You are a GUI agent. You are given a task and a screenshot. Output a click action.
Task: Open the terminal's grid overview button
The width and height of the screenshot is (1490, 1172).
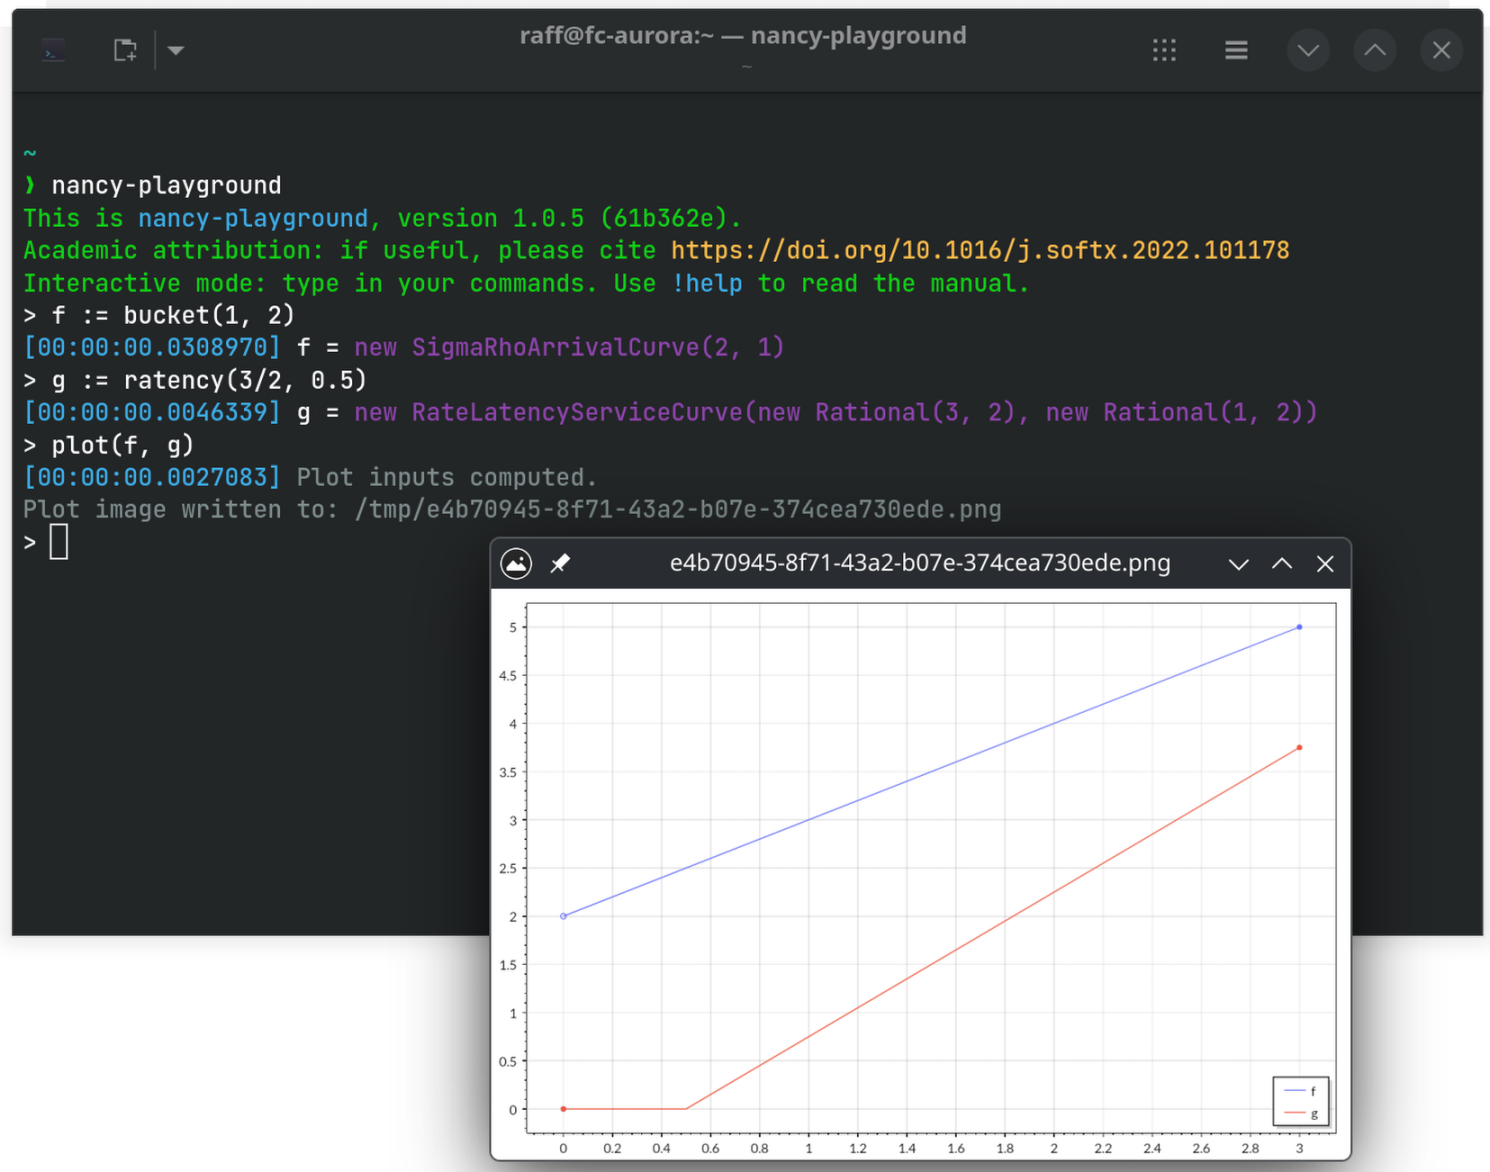coord(1164,50)
